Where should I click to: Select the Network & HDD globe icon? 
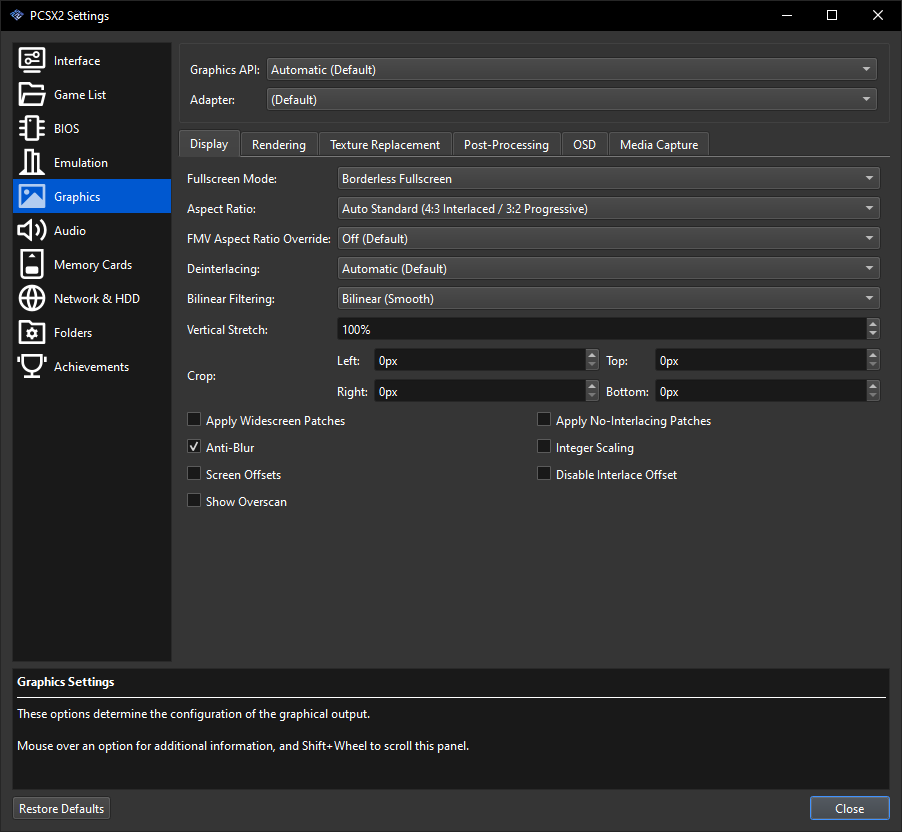pyautogui.click(x=32, y=298)
